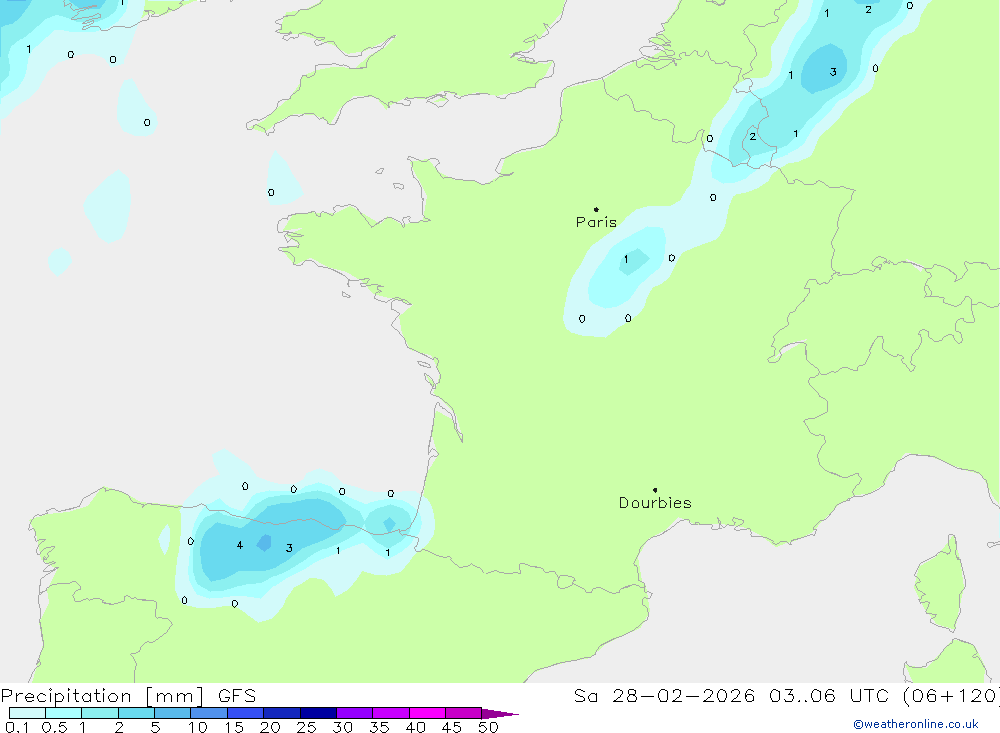Click the Dourbies location label

(x=655, y=503)
